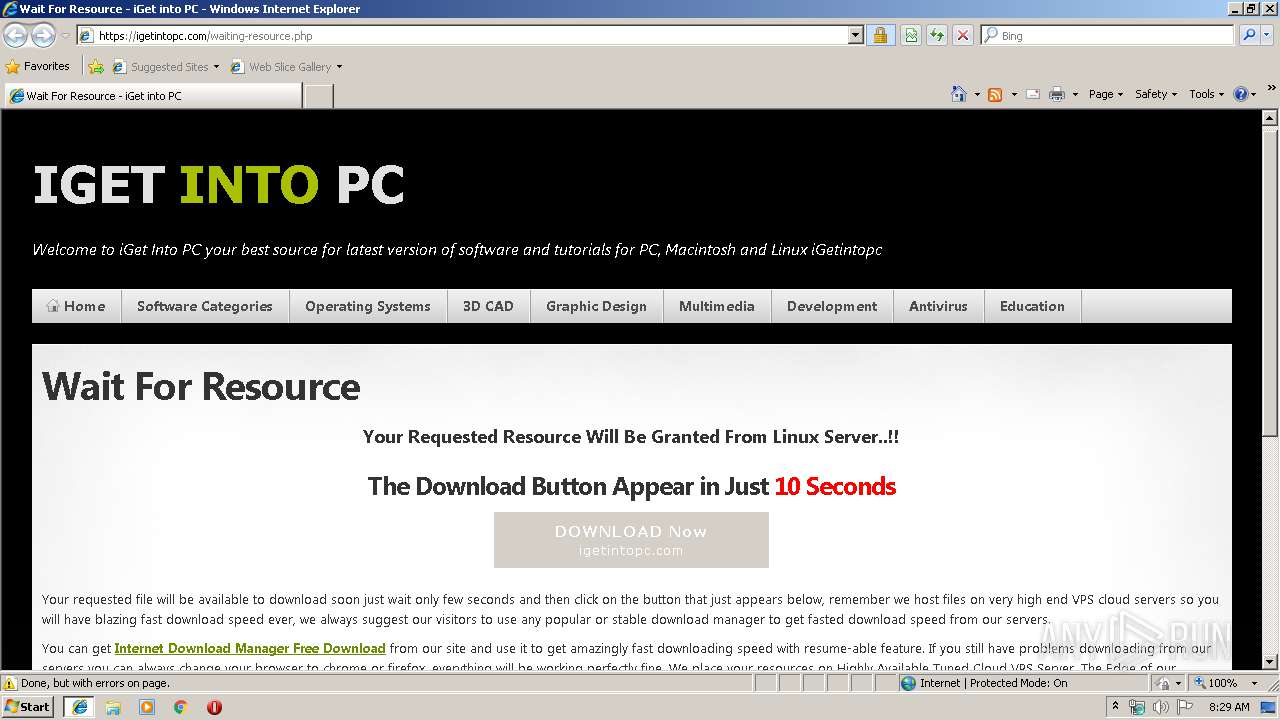Follow Internet Download Manager Free Download link
1280x720 pixels.
(250, 649)
